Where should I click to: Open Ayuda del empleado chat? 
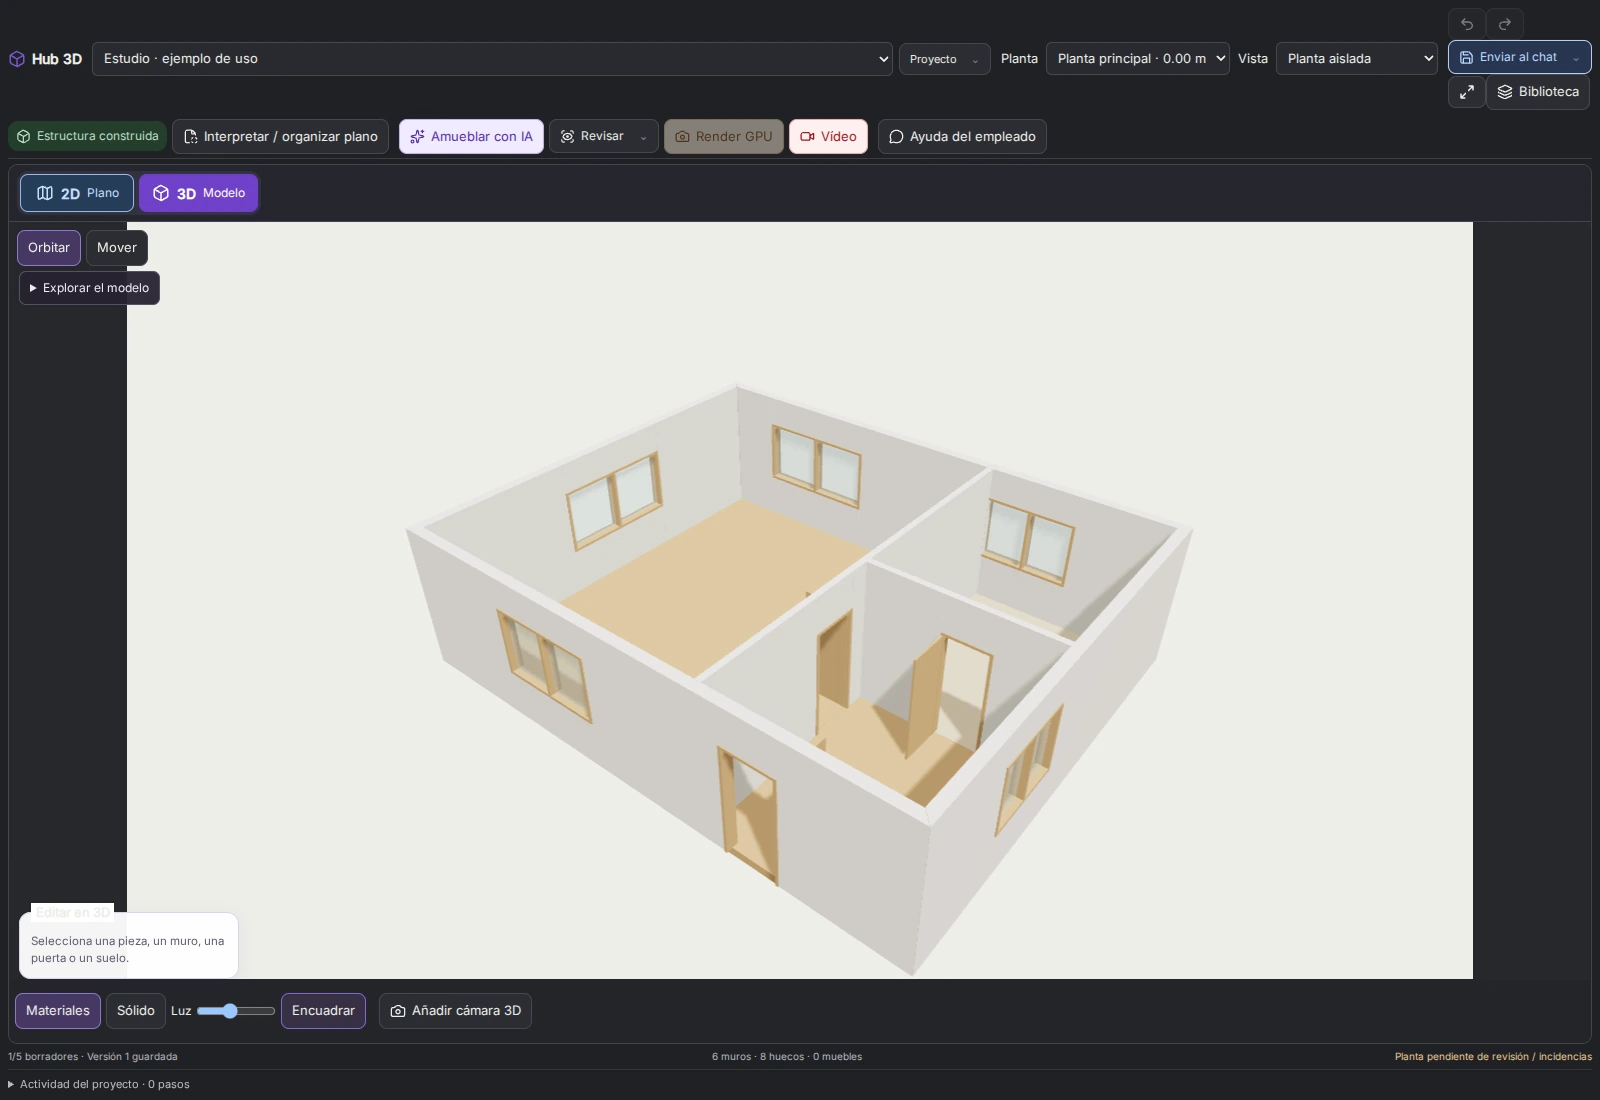[x=962, y=137]
